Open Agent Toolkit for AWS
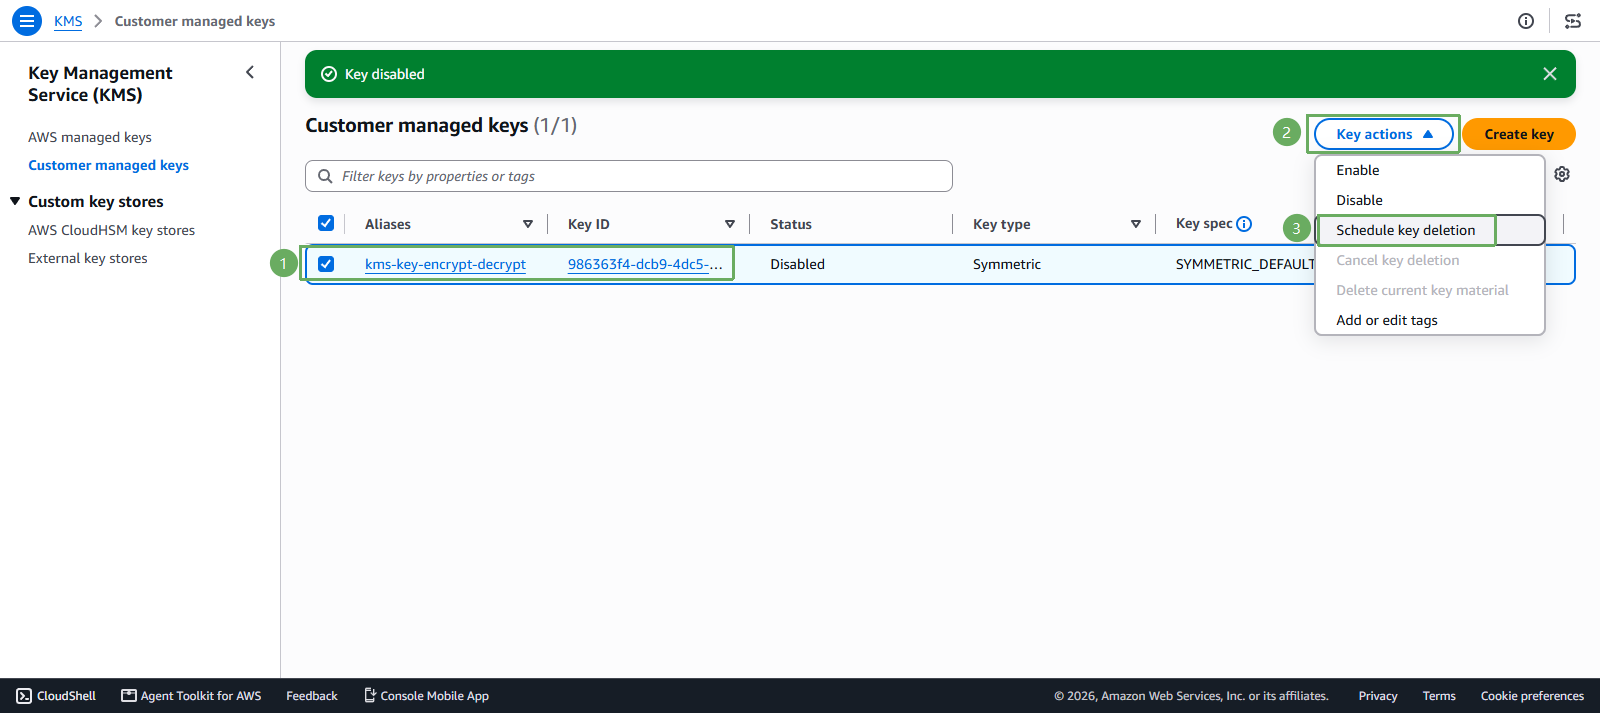Image resolution: width=1600 pixels, height=713 pixels. tap(191, 696)
